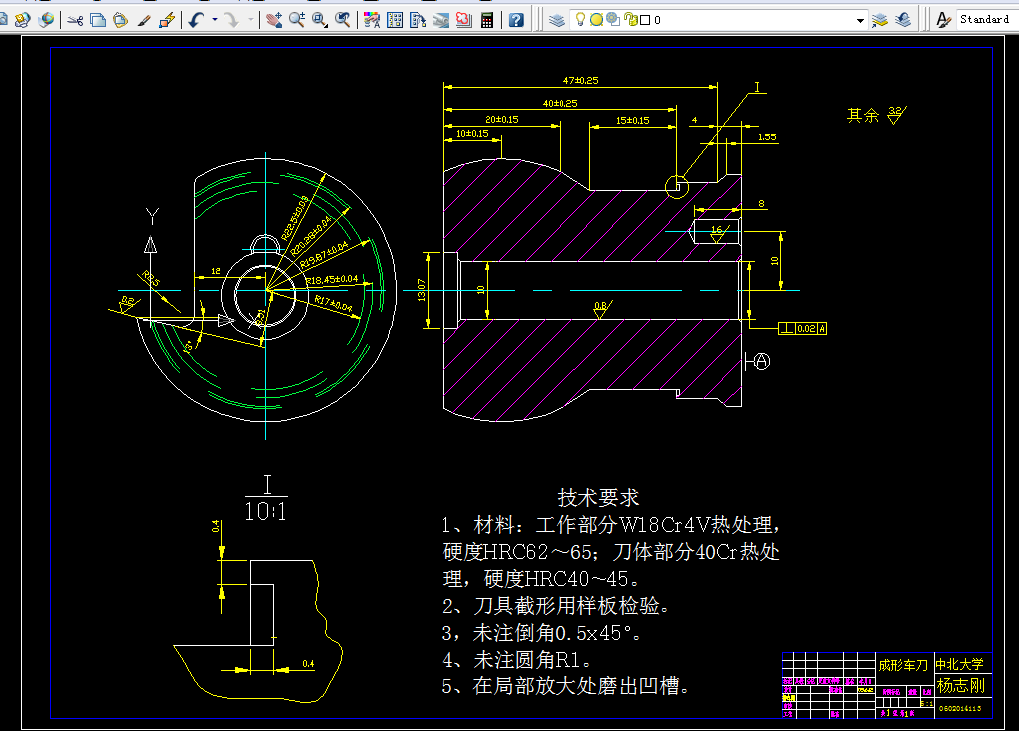Image resolution: width=1019 pixels, height=731 pixels.
Task: Toggle the lock on layer 0
Action: click(x=628, y=18)
